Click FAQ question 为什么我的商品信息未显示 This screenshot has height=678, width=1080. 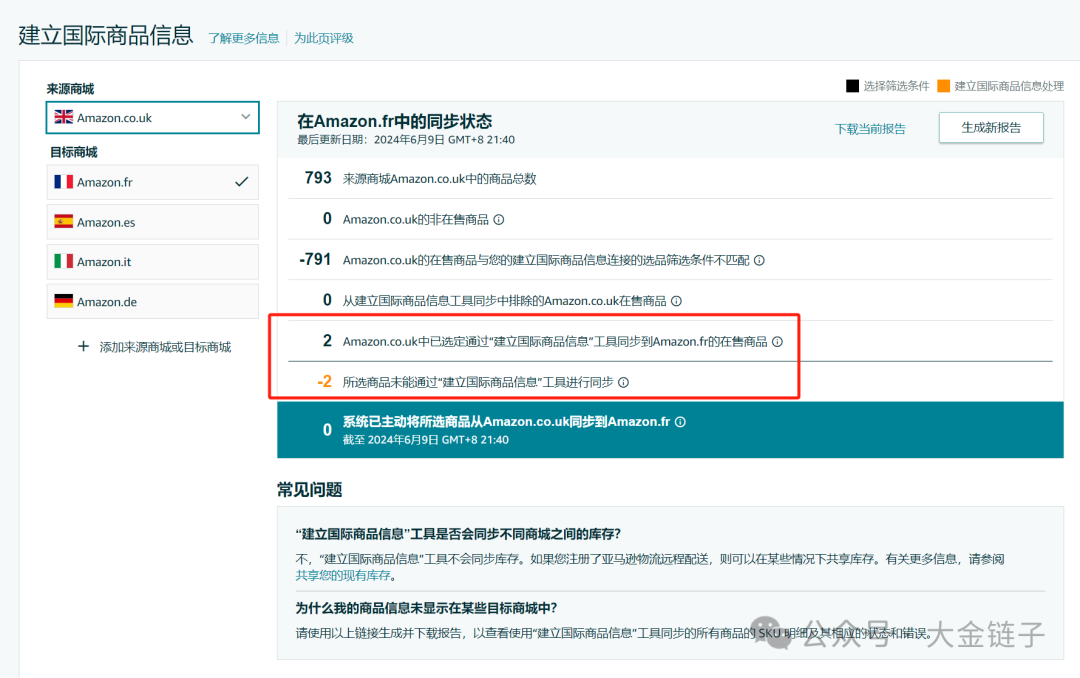pos(426,608)
